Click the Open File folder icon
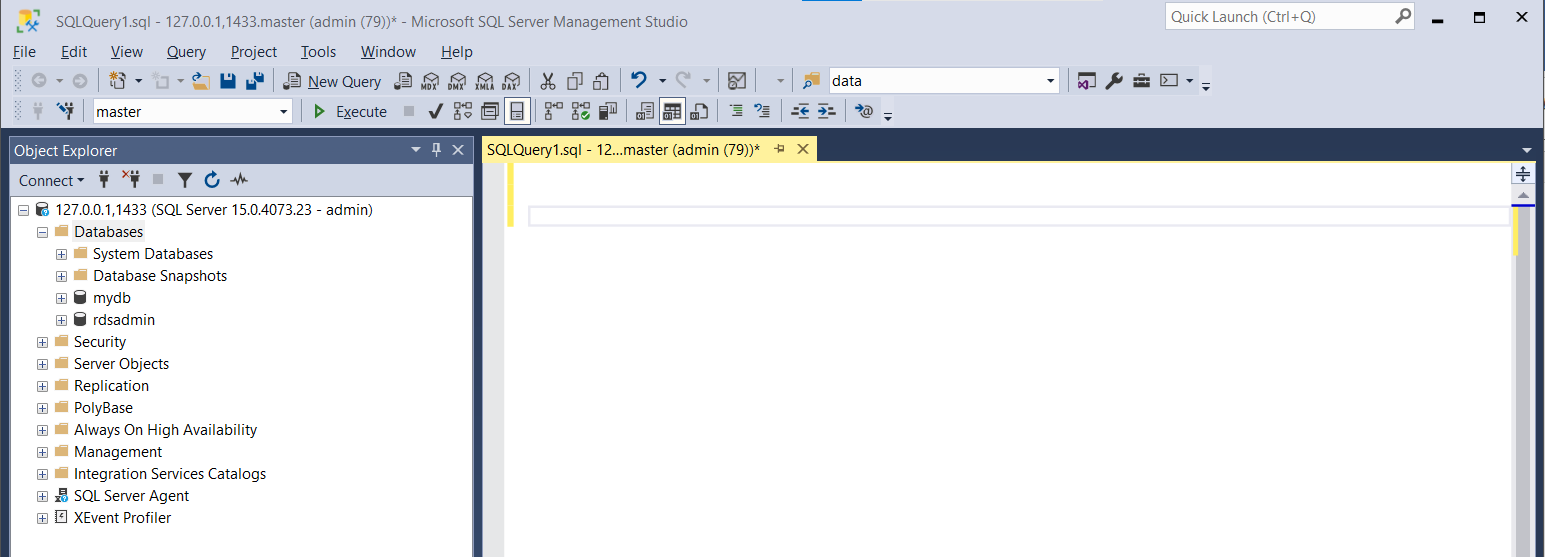The width and height of the screenshot is (1545, 557). pos(201,81)
